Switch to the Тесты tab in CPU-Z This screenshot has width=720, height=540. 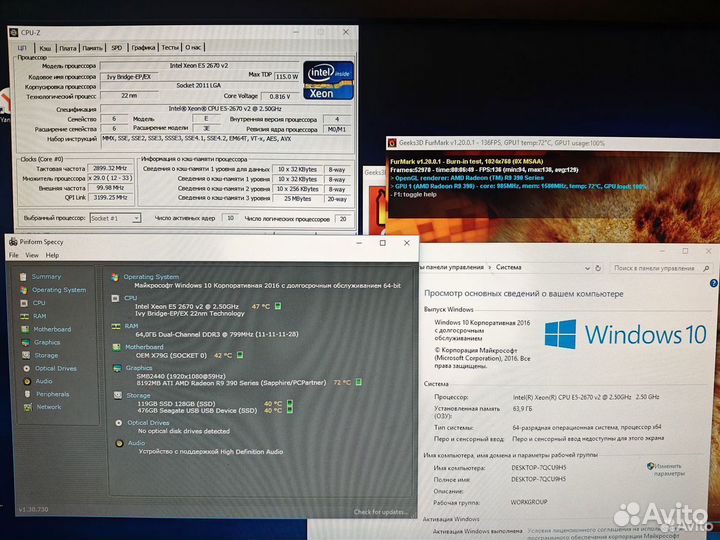169,47
